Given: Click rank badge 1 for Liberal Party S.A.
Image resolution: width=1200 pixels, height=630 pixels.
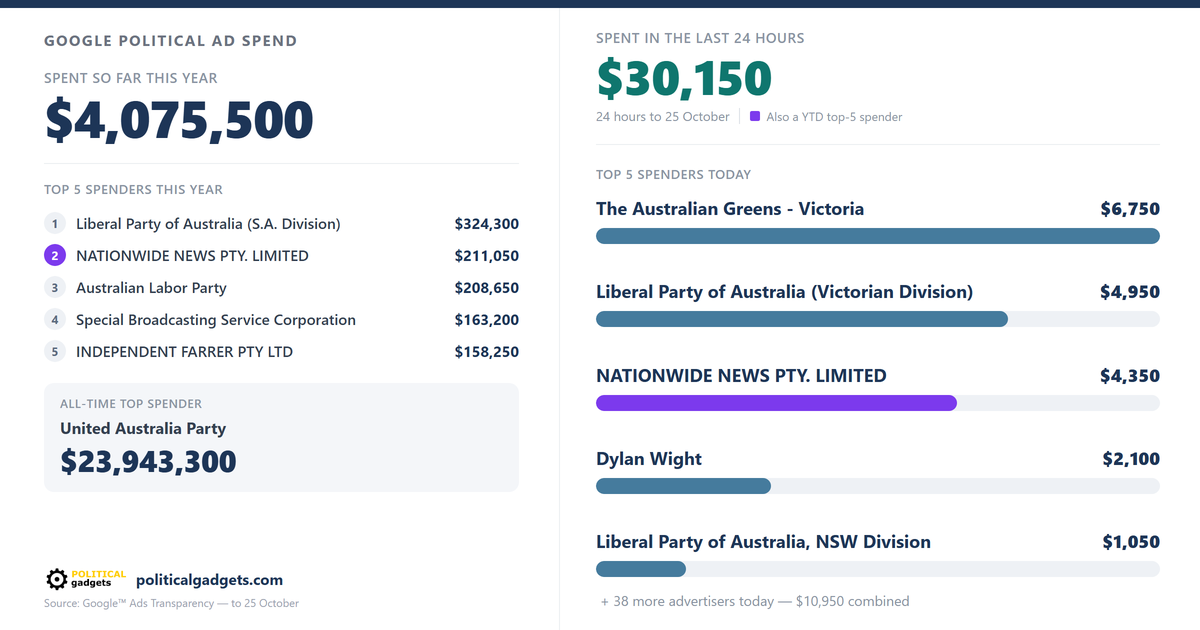Looking at the screenshot, I should pyautogui.click(x=55, y=224).
